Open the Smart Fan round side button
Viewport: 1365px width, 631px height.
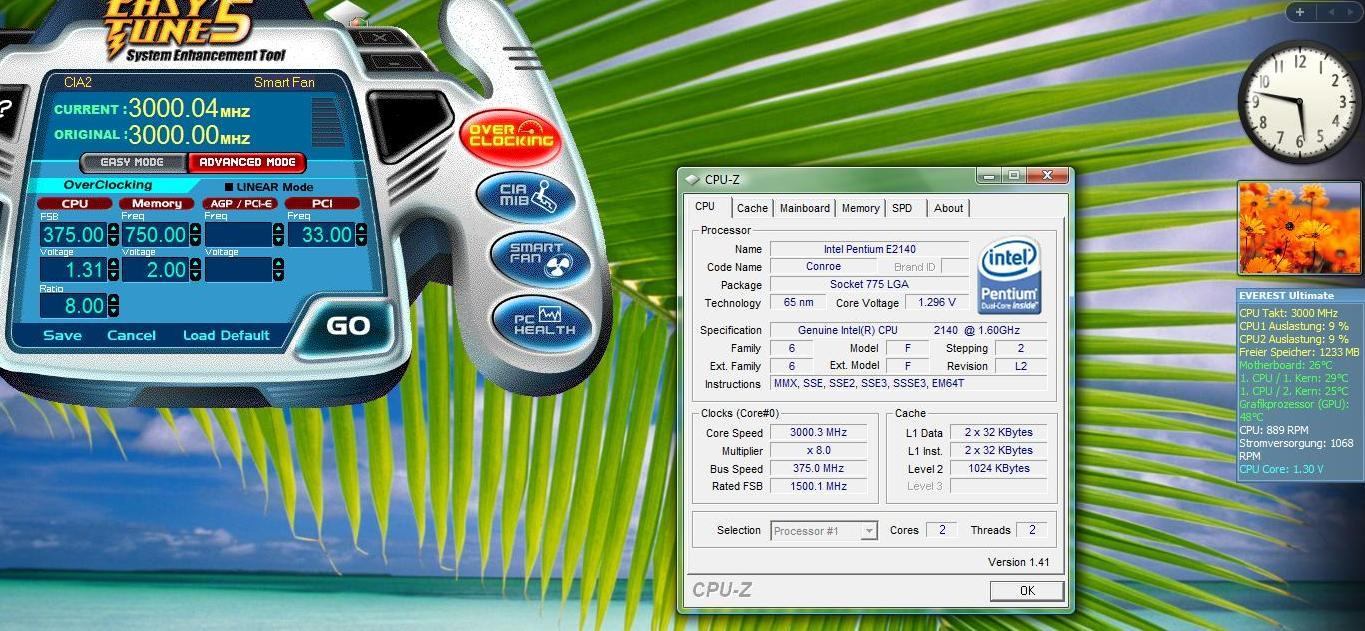pos(541,258)
